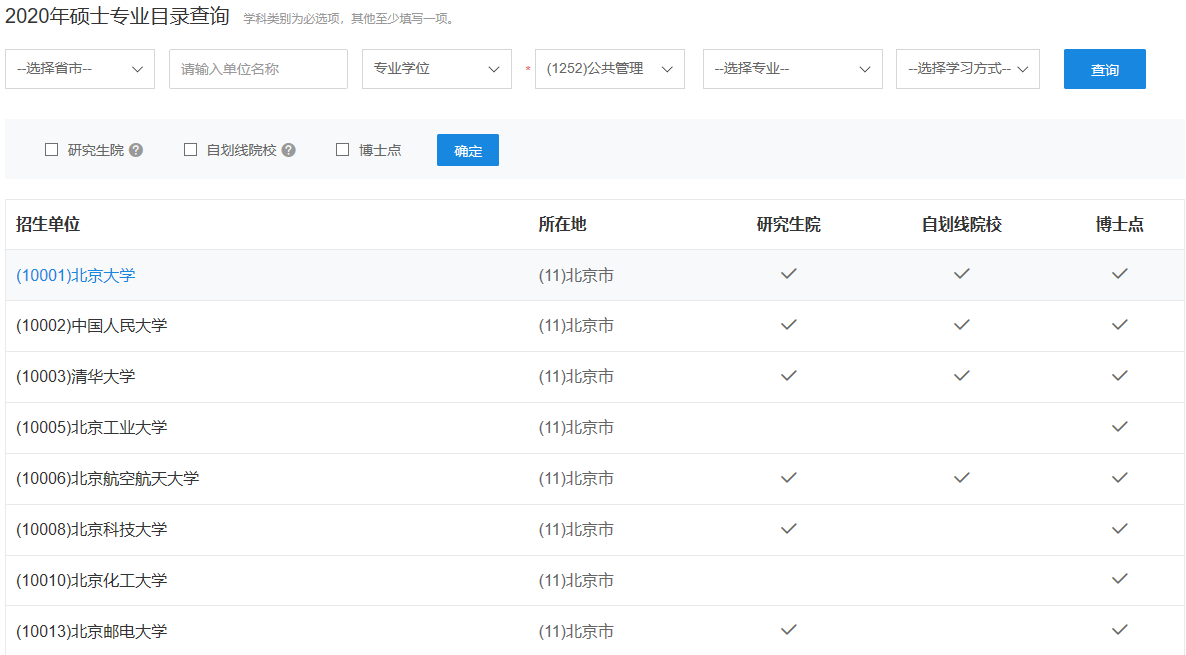Open the (10001)北京大学 link

(76, 275)
